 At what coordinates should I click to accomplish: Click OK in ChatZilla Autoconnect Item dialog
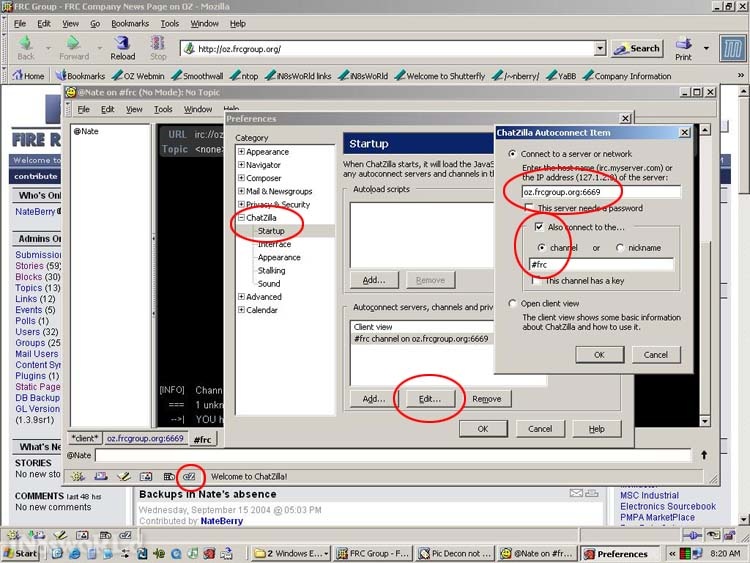[599, 355]
